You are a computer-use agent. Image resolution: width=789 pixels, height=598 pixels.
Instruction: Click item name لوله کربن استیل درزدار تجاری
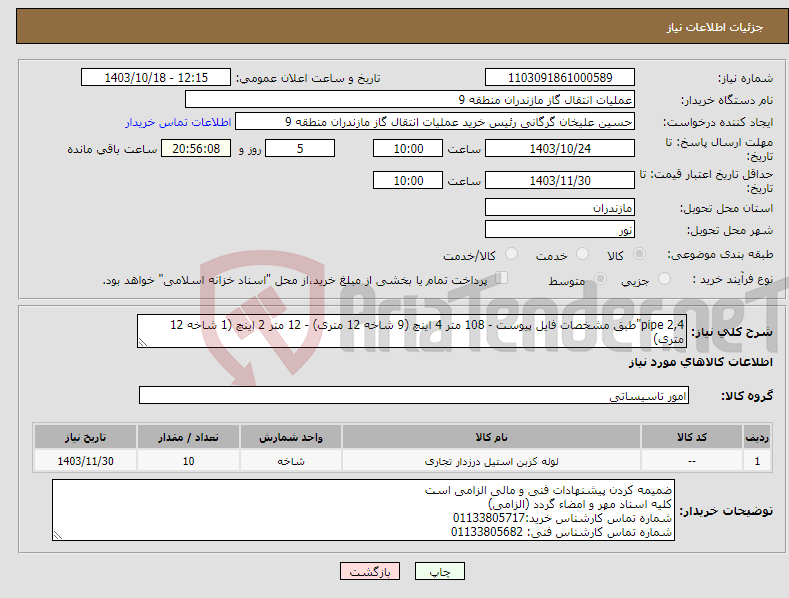[492, 461]
